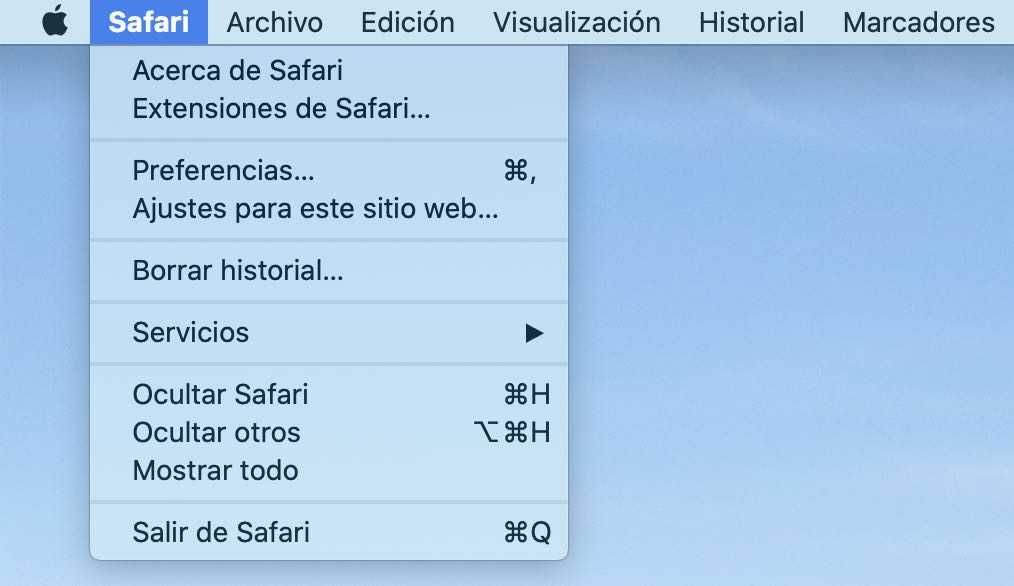Click Mostrar todo
1014x586 pixels.
[x=215, y=470]
